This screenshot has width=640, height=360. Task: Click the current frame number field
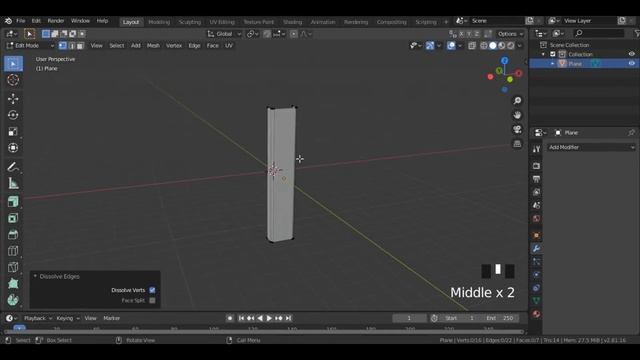pyautogui.click(x=409, y=318)
